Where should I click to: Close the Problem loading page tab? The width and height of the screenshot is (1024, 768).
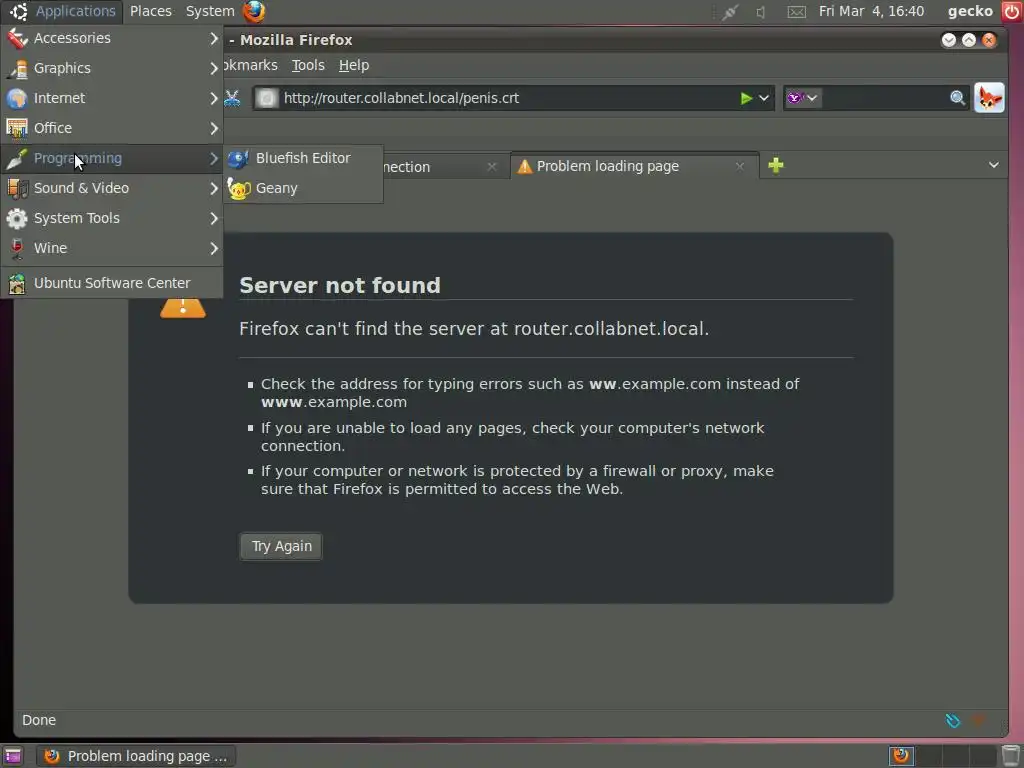point(740,167)
